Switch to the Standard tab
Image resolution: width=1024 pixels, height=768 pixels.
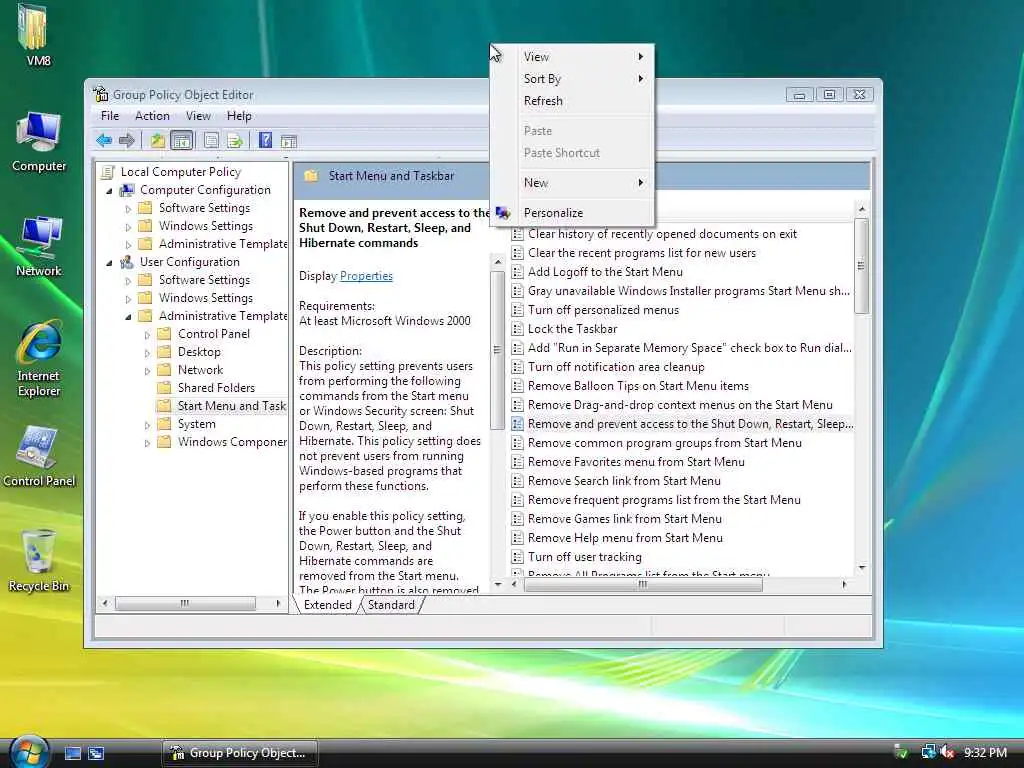click(x=391, y=605)
